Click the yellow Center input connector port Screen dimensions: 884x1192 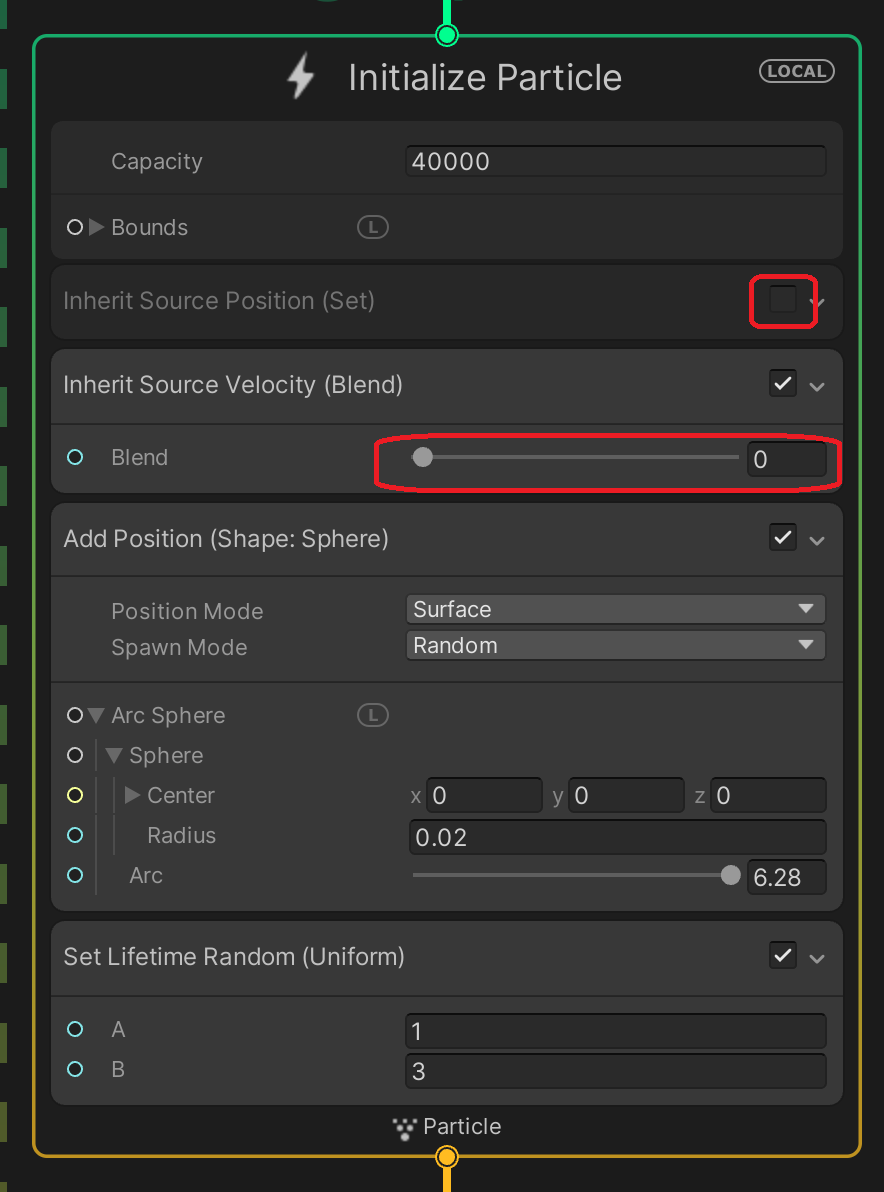point(74,796)
